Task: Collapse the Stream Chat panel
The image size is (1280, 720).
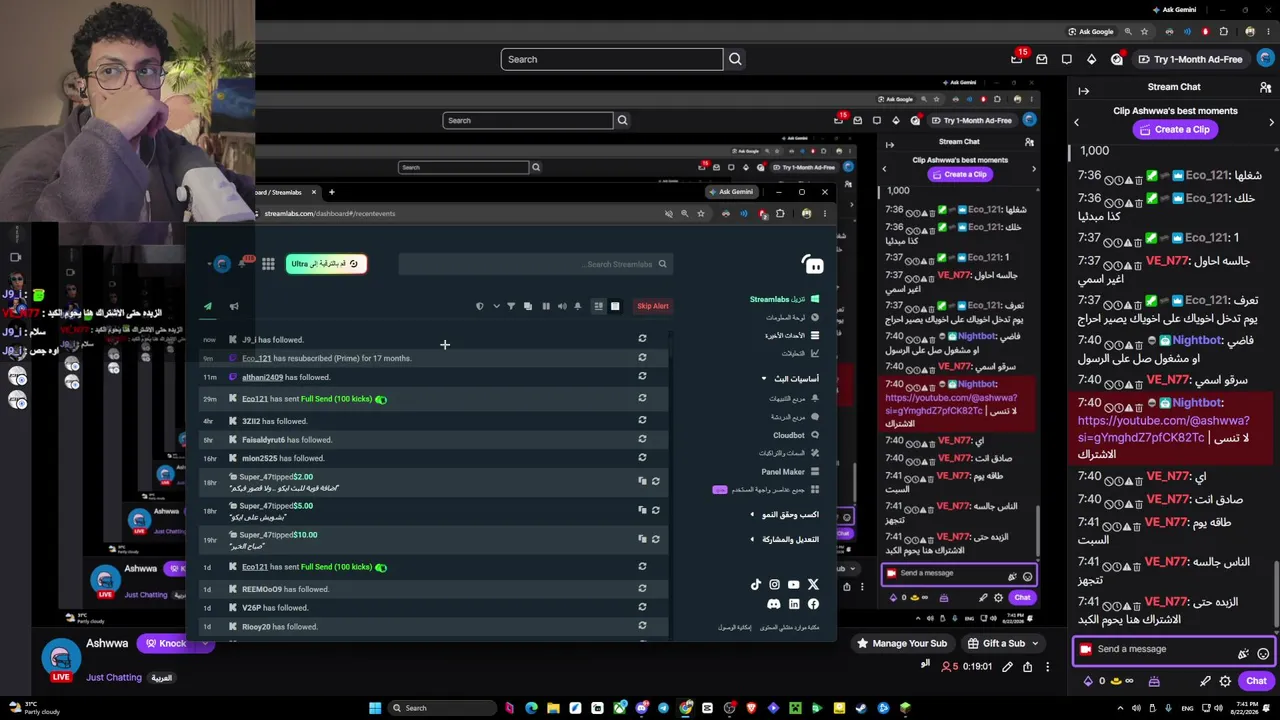Action: 1084,90
